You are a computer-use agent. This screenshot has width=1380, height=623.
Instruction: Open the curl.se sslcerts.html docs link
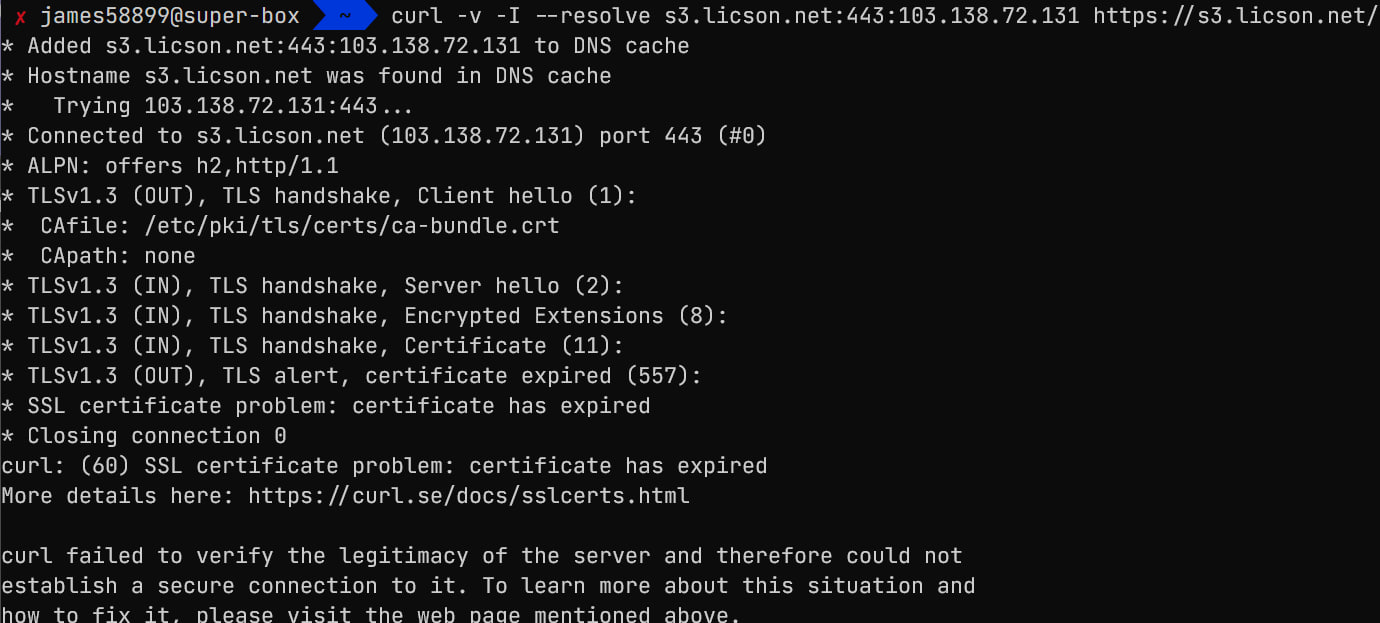click(x=468, y=496)
